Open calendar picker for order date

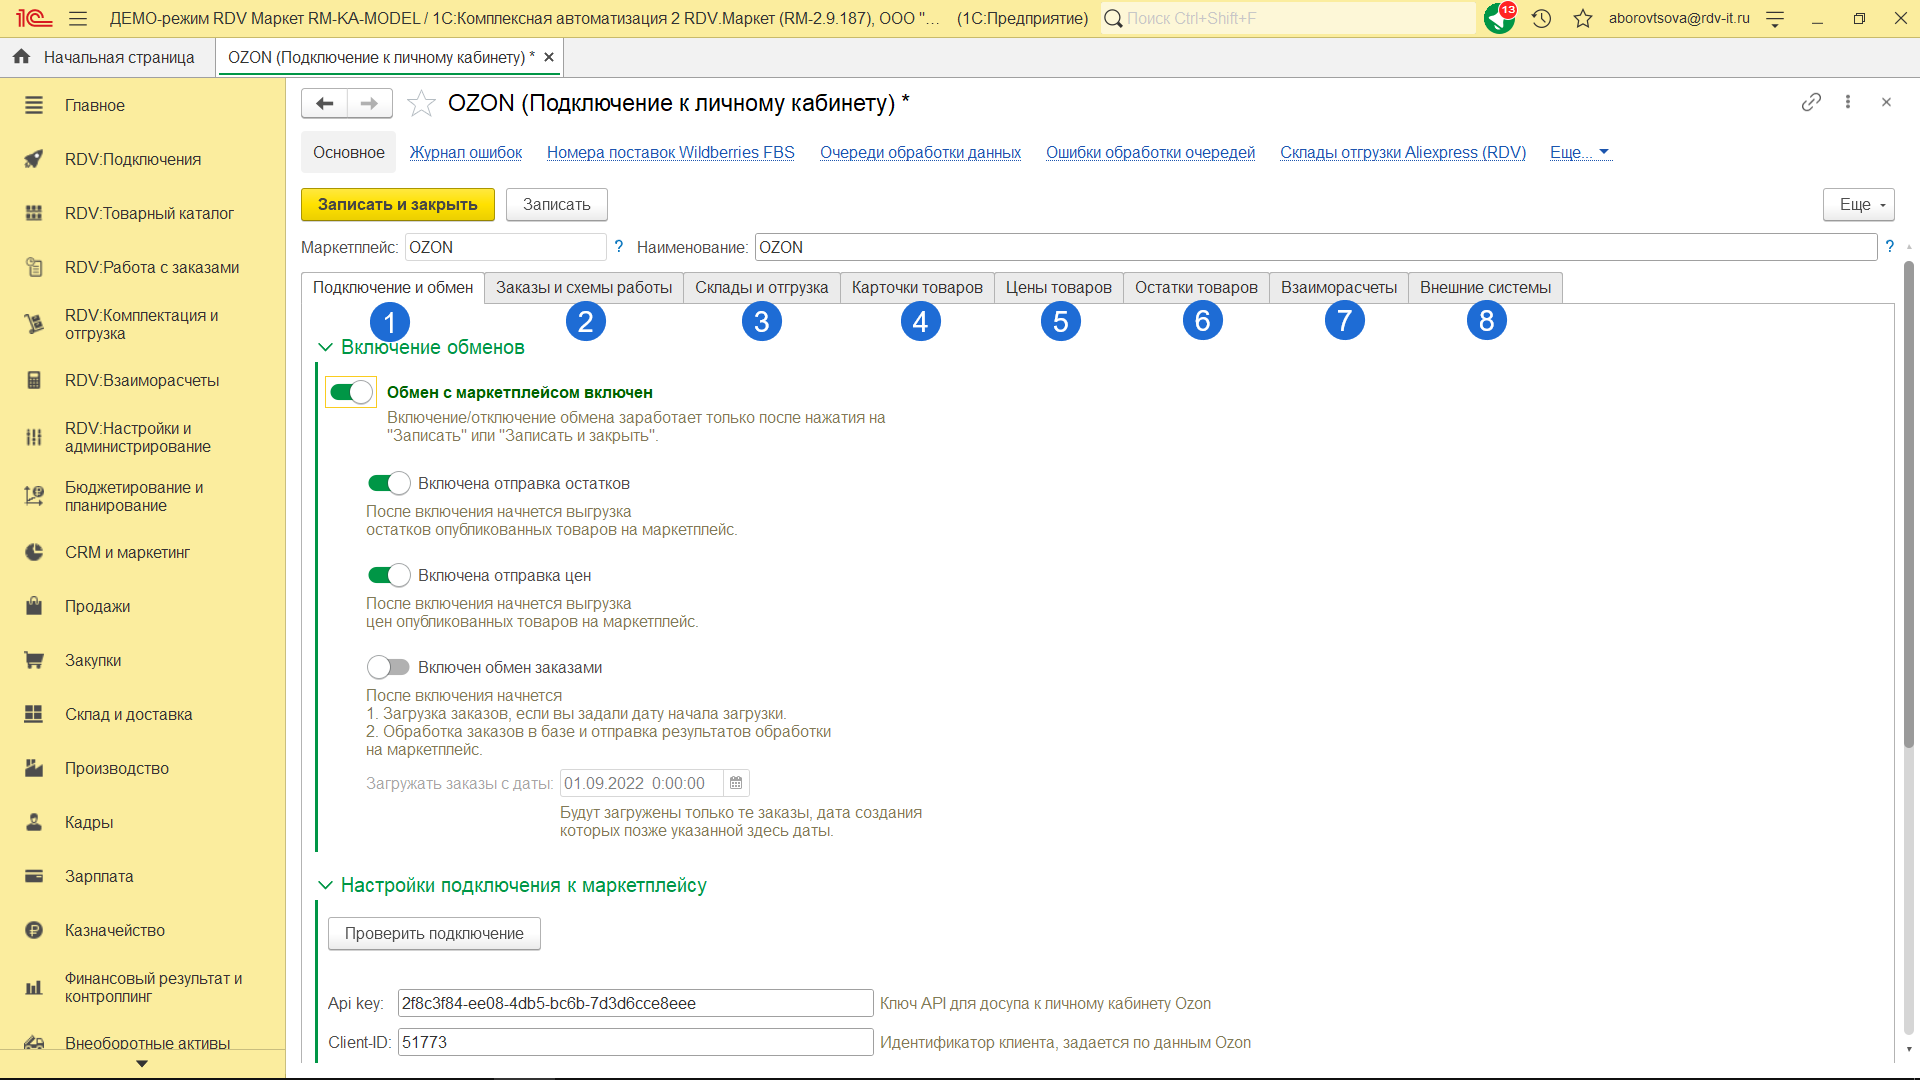(x=736, y=783)
